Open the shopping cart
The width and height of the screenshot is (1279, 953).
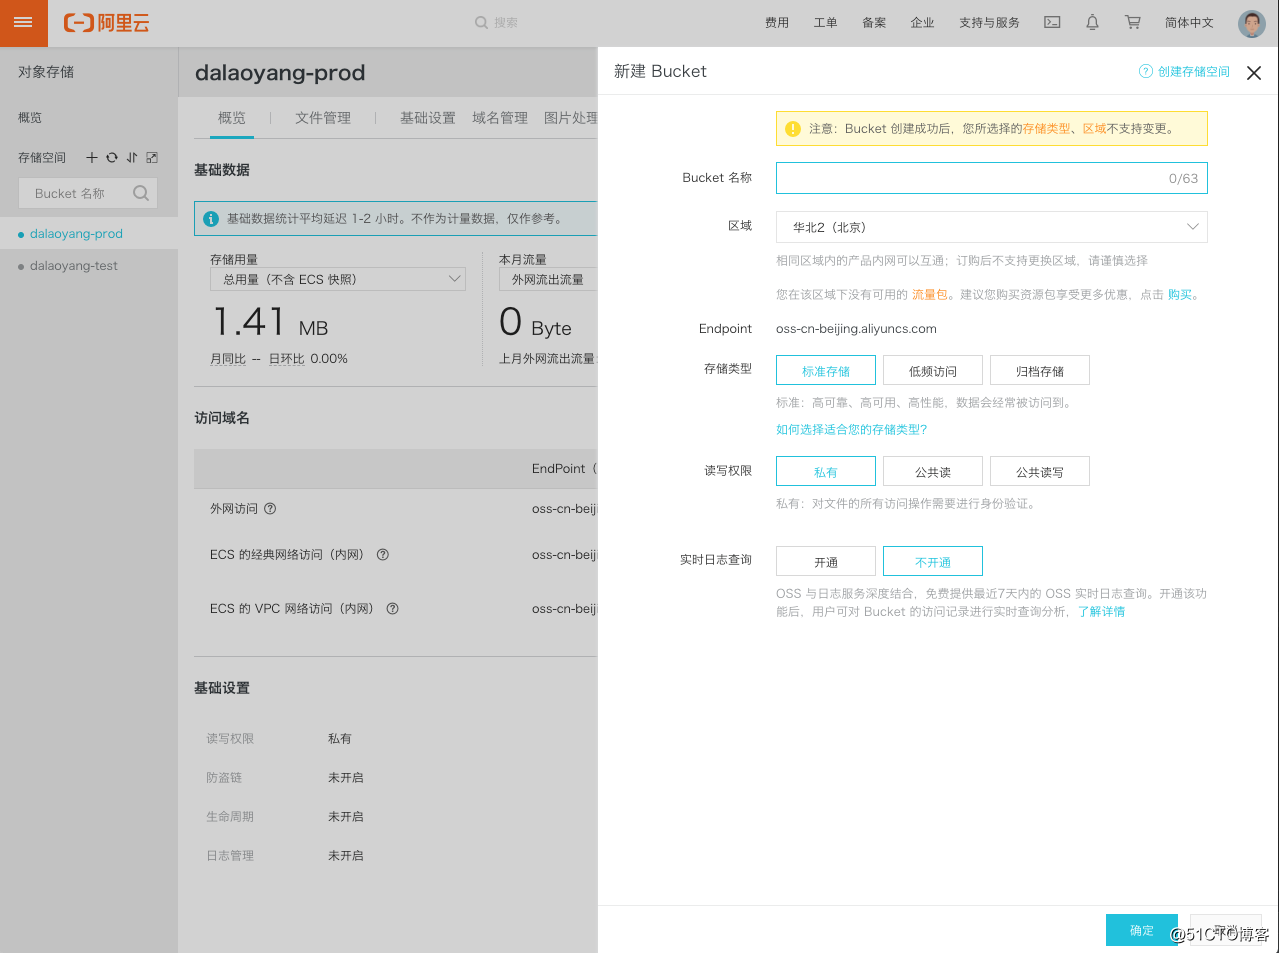point(1132,22)
